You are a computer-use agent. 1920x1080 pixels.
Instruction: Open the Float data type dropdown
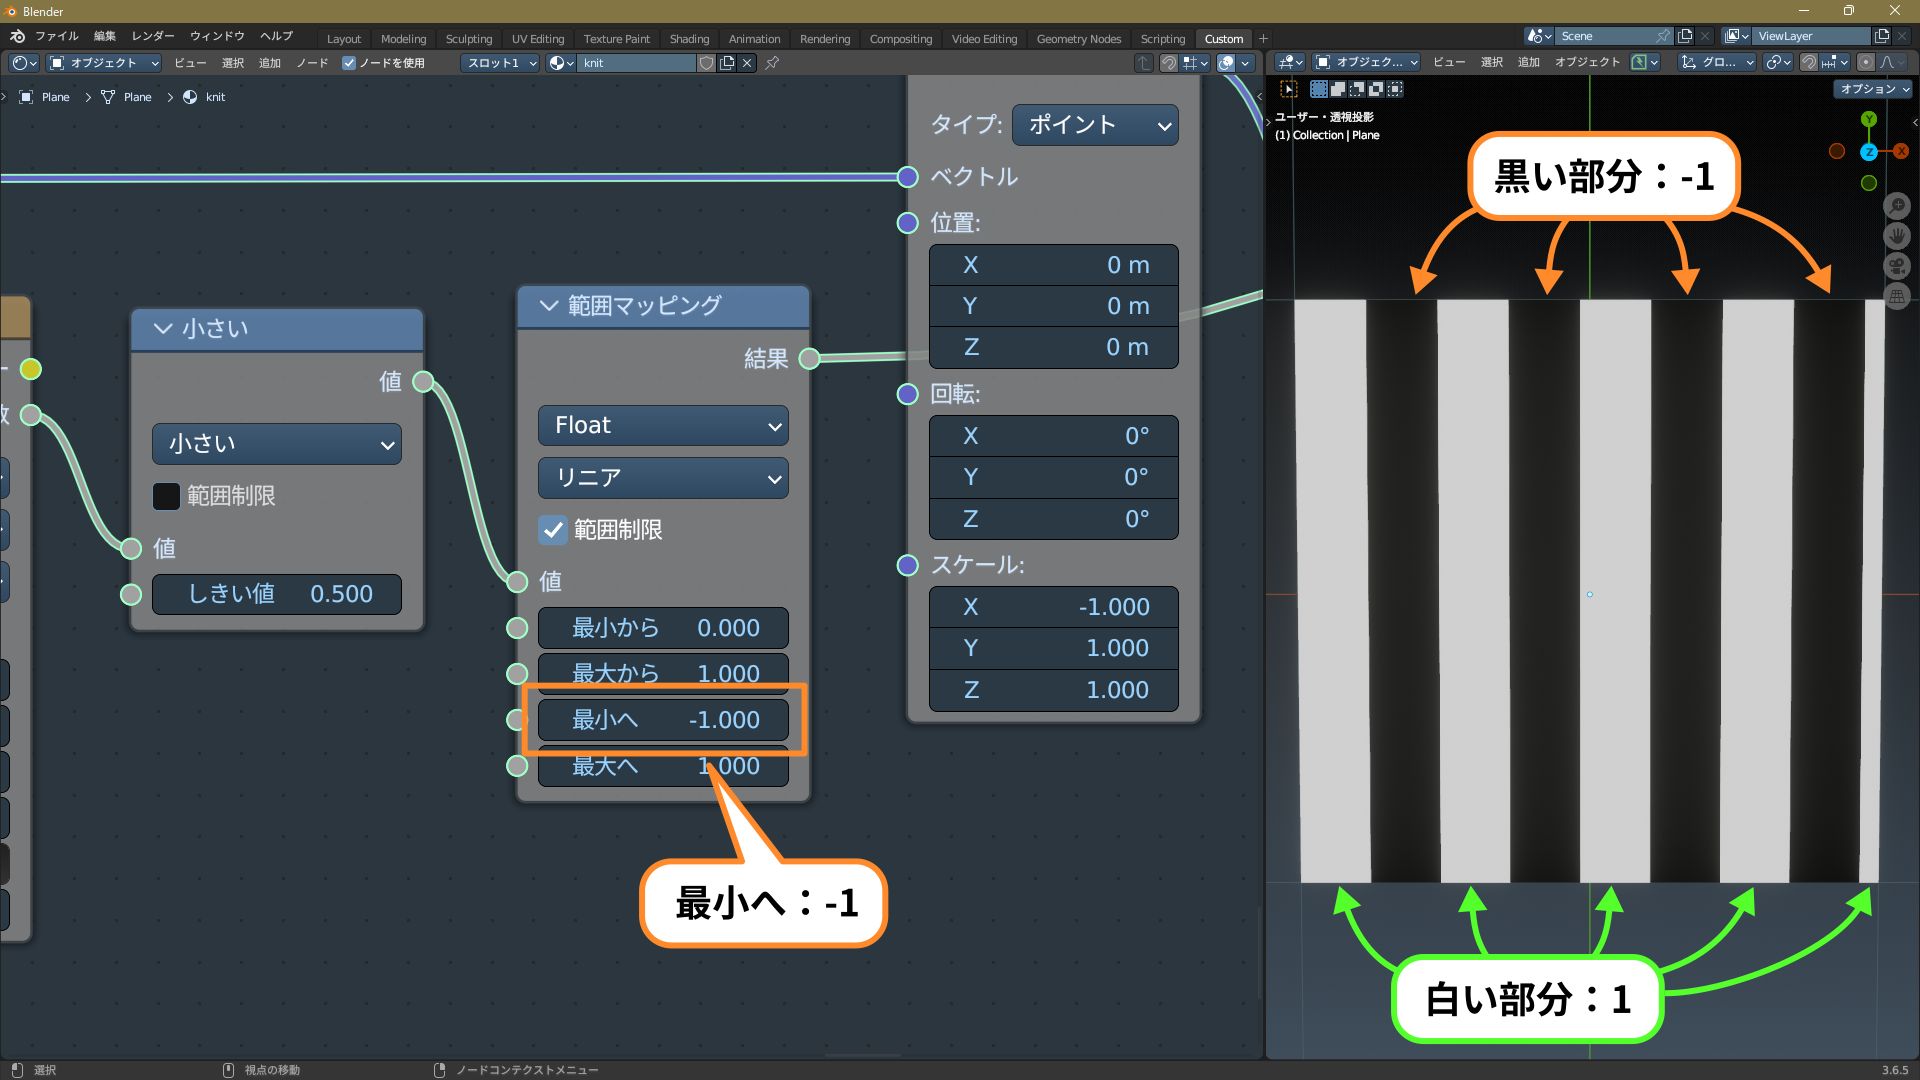(x=663, y=426)
